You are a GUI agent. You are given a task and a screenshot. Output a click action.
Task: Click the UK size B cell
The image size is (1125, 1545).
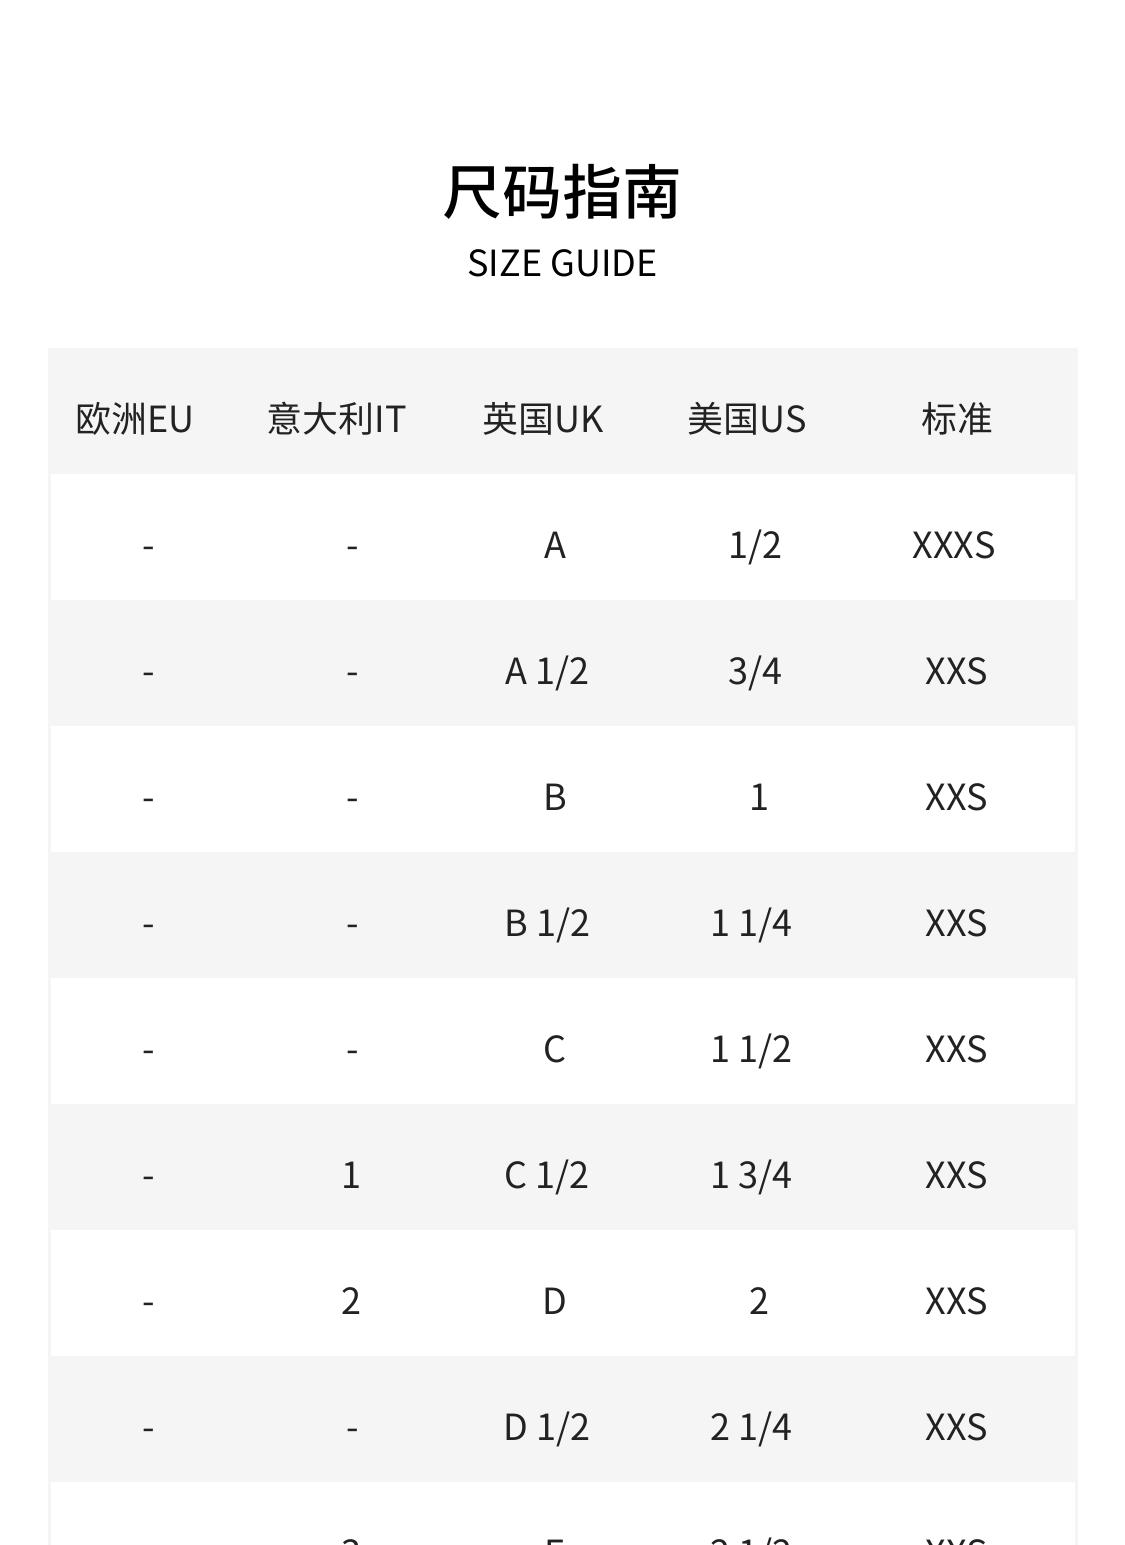click(555, 797)
